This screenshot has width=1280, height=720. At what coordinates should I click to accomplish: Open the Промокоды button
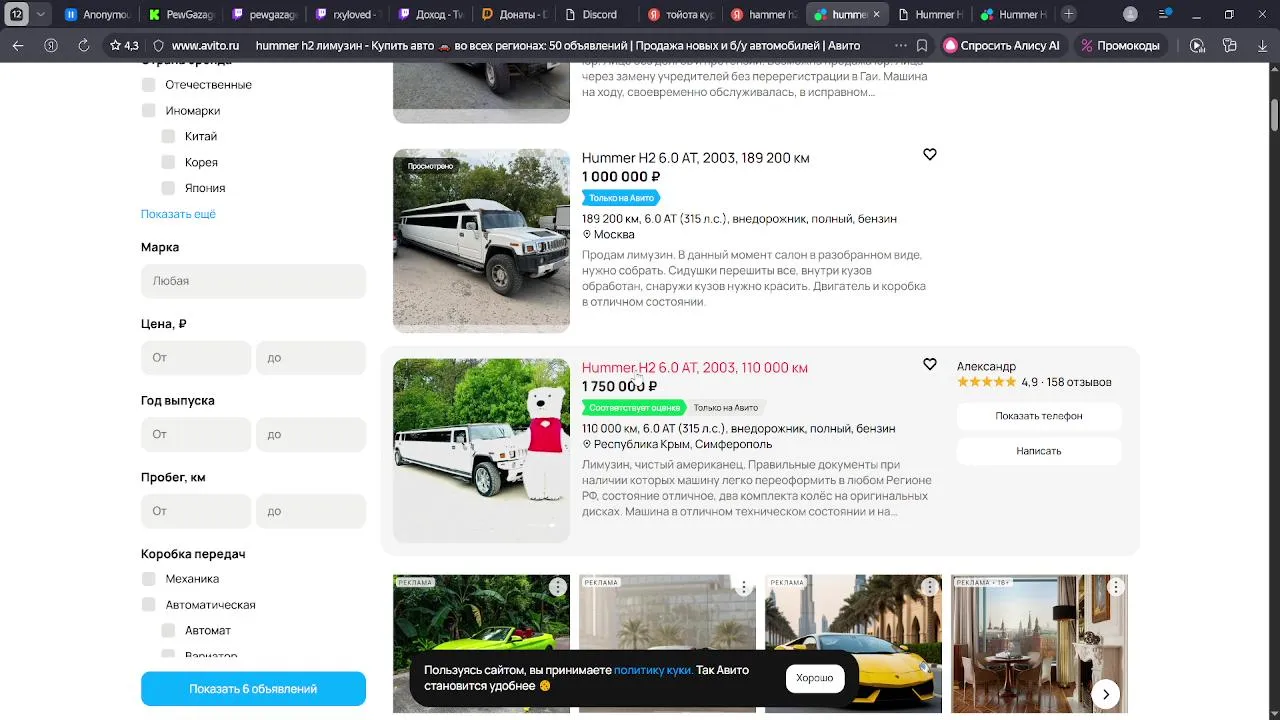pos(1120,45)
